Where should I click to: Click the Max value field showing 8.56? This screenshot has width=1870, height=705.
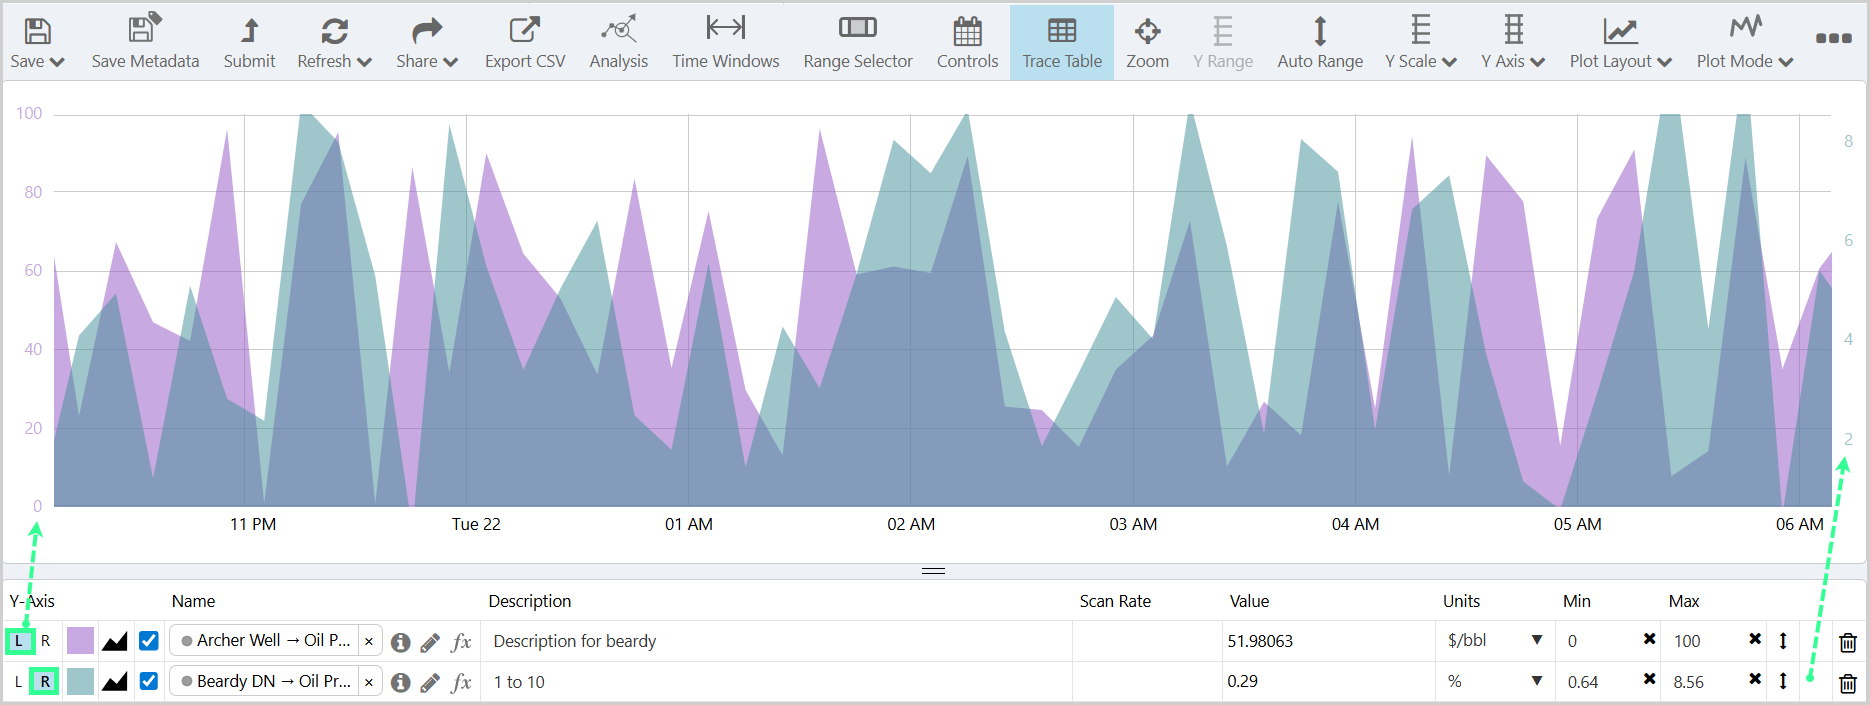[1703, 682]
